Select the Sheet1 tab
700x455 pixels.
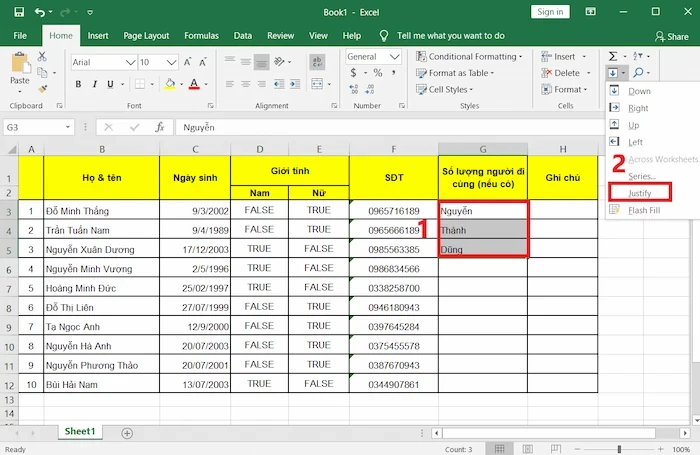click(80, 431)
